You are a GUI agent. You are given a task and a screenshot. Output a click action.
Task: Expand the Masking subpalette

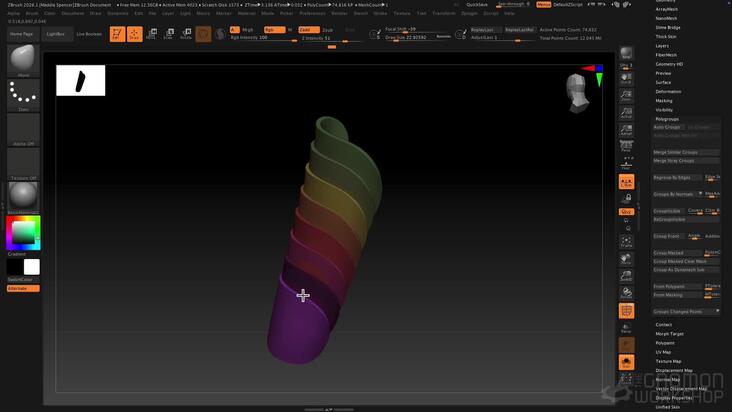pos(664,101)
